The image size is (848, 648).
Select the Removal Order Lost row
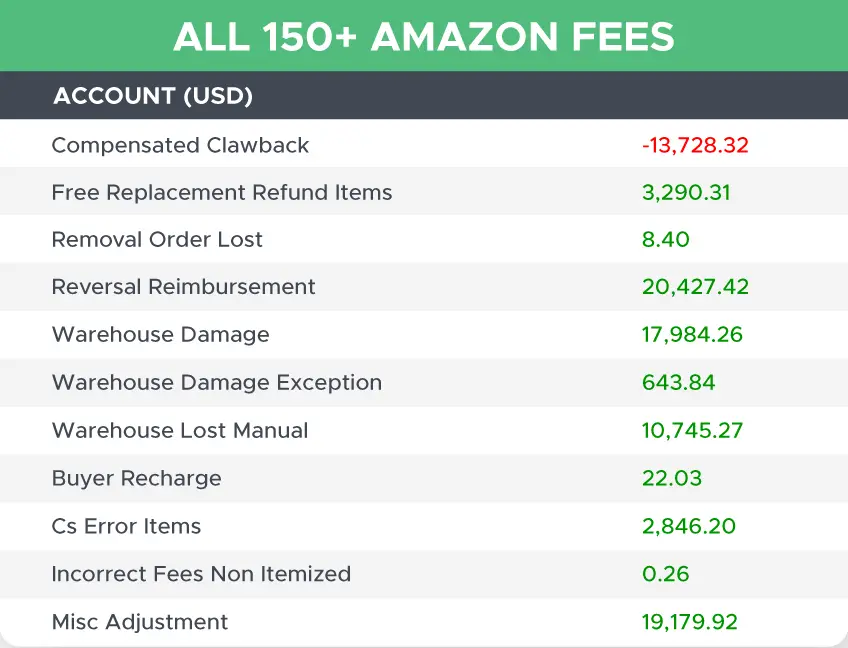[157, 240]
